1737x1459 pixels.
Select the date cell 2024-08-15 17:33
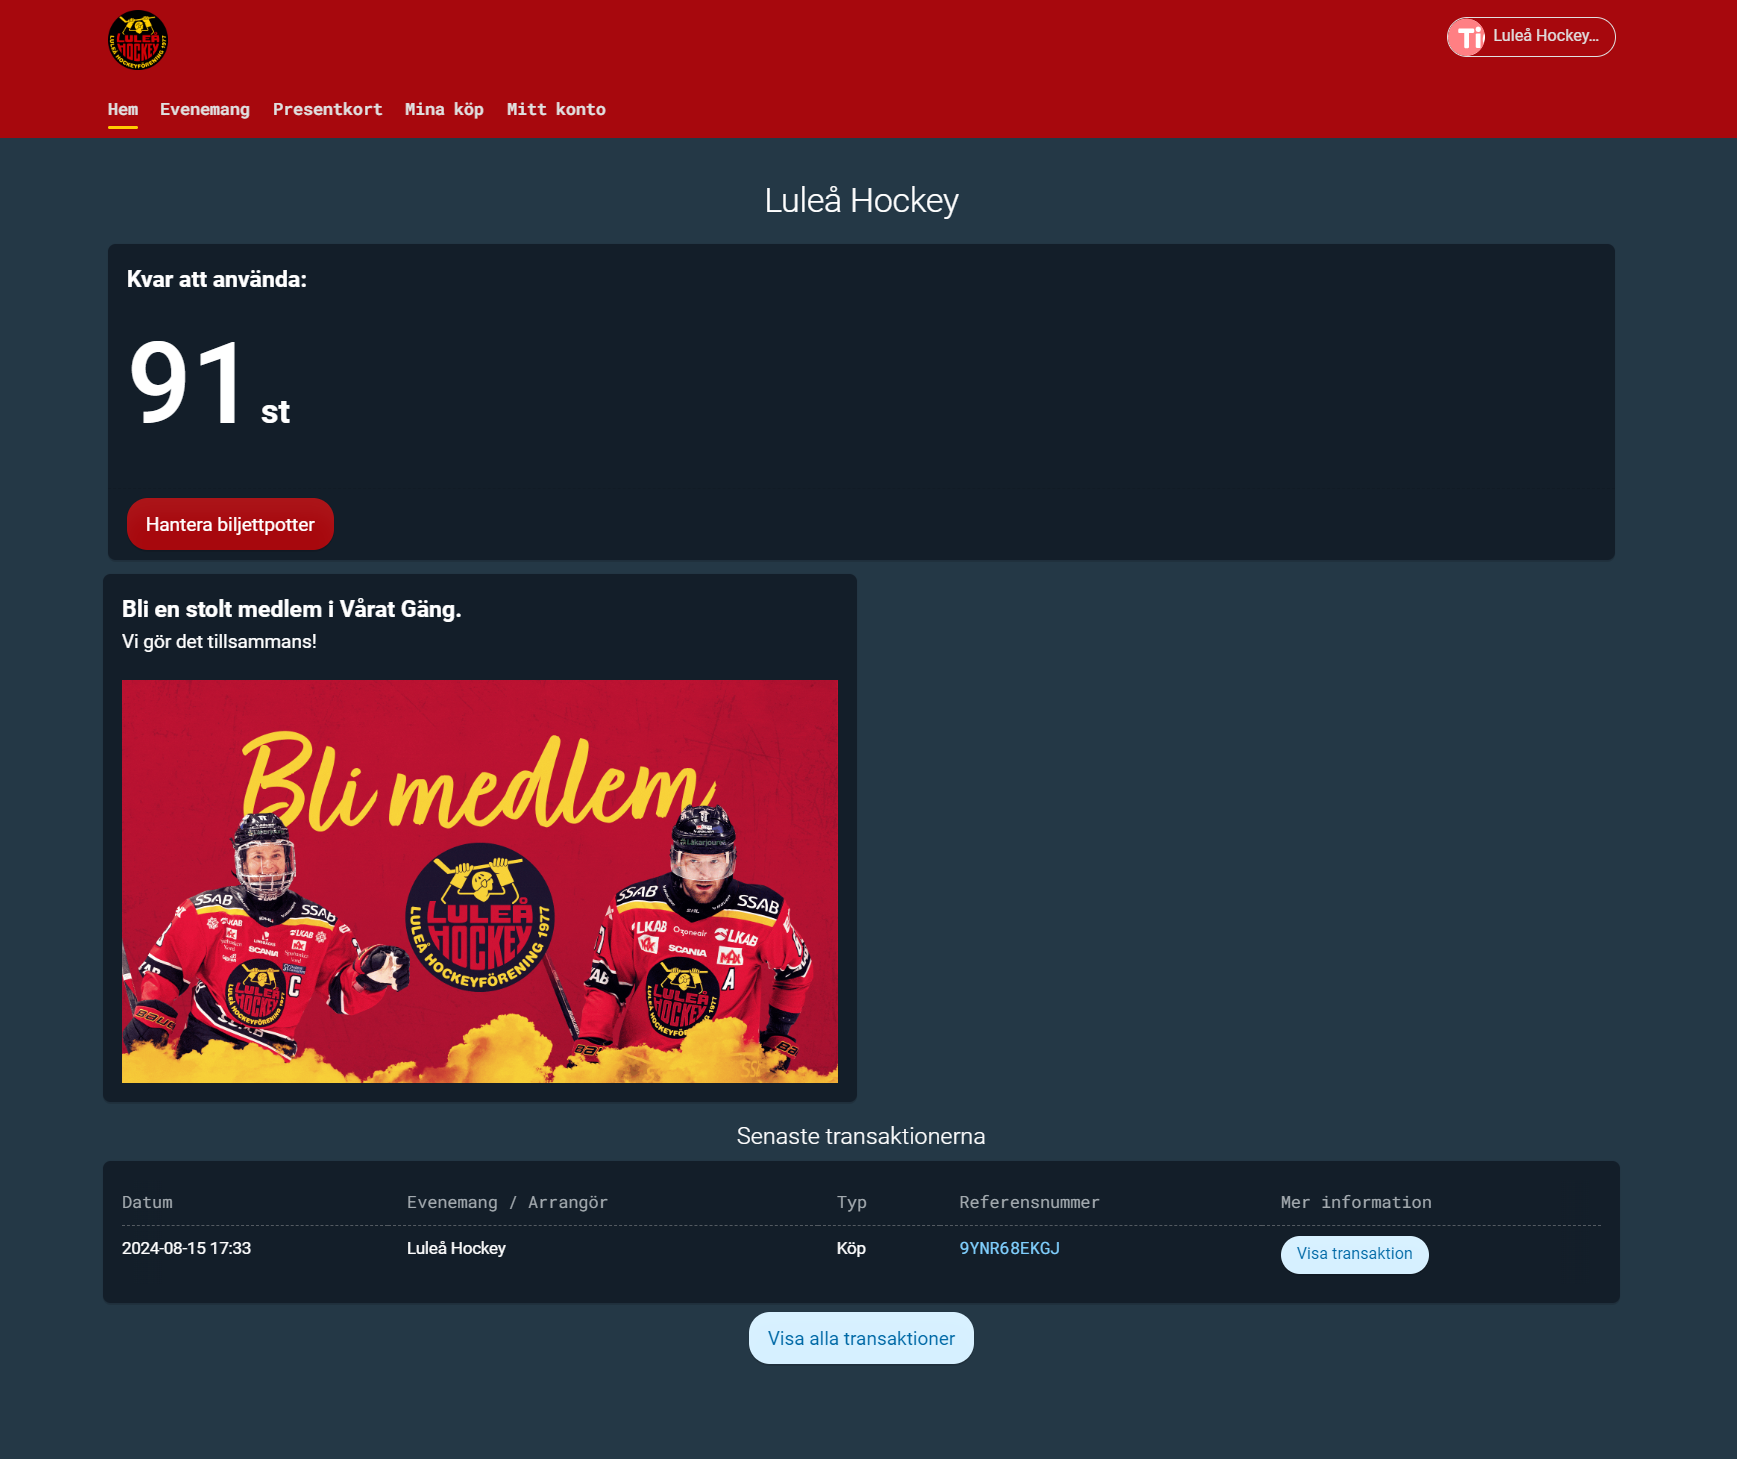point(186,1248)
